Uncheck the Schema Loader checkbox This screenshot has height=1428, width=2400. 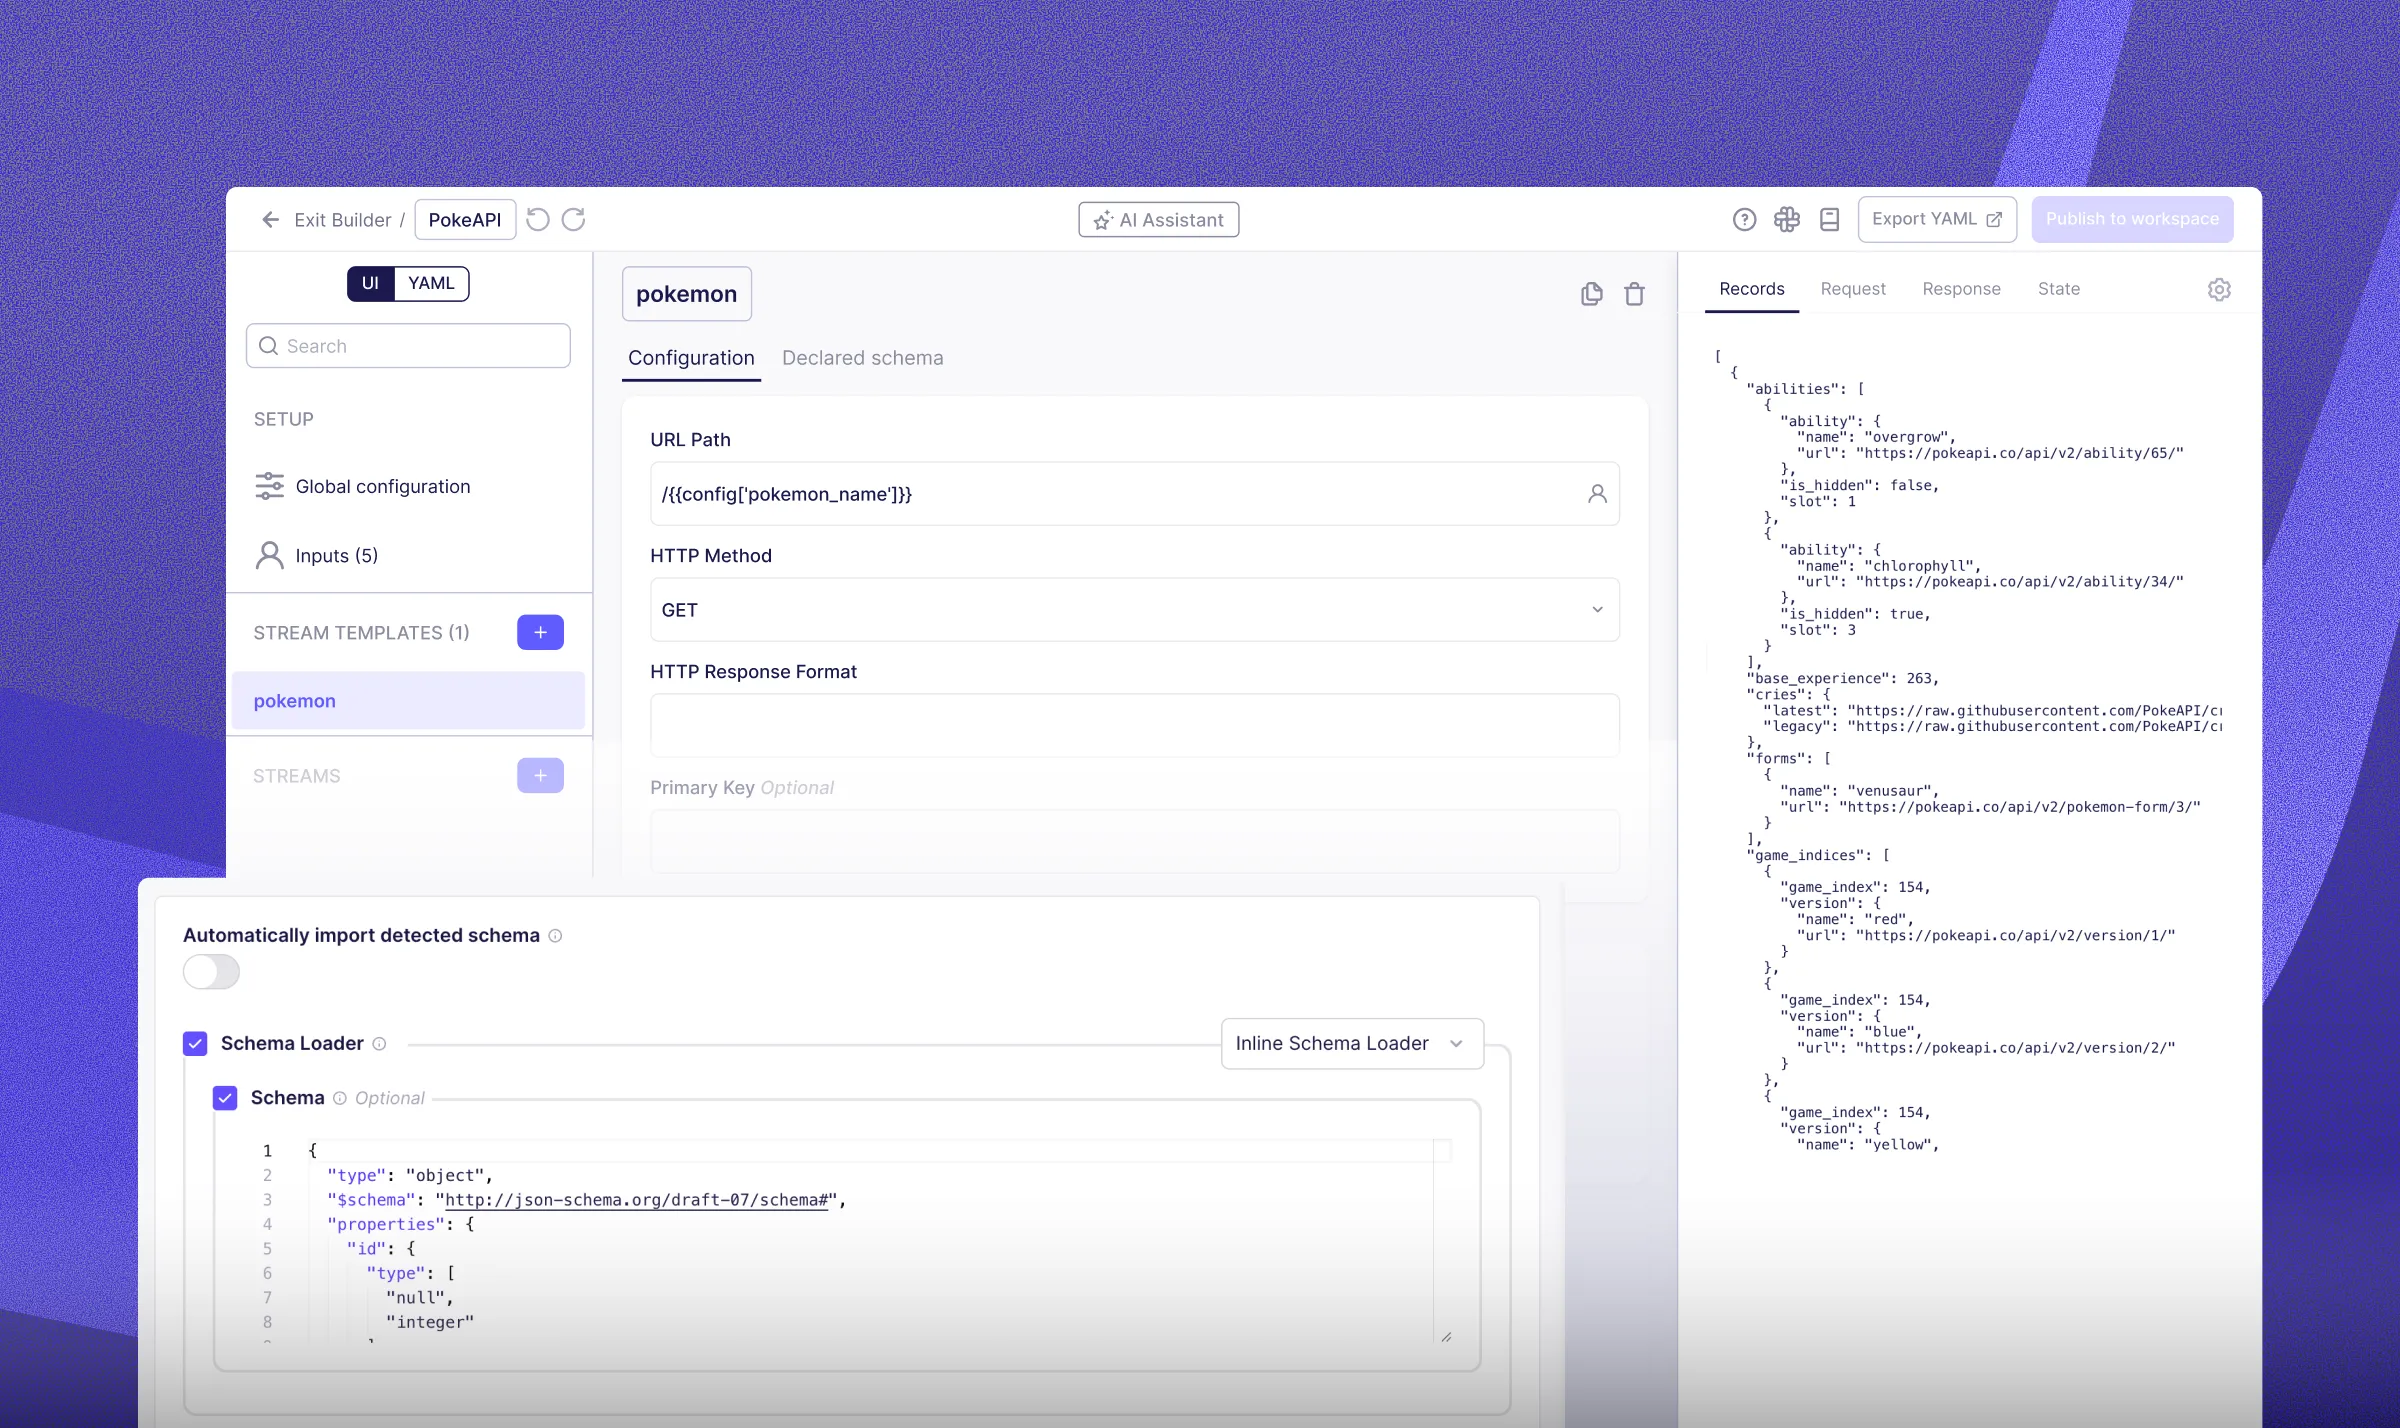click(195, 1044)
